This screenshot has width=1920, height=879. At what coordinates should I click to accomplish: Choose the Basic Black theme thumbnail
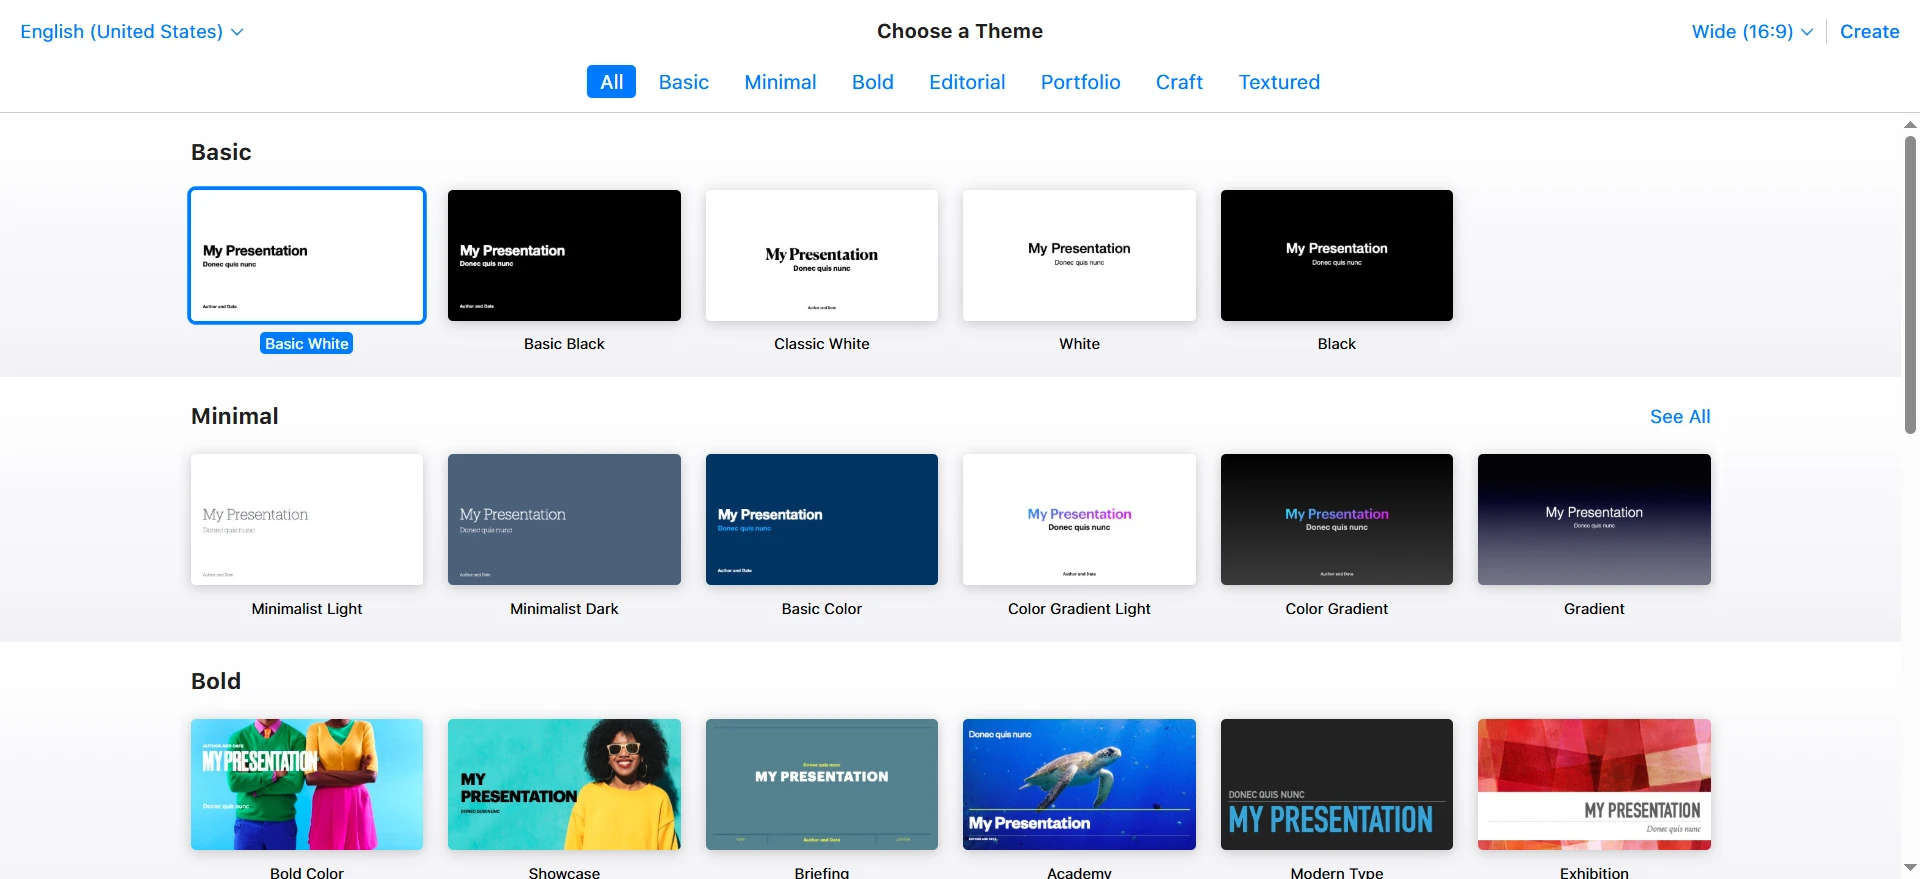(564, 256)
